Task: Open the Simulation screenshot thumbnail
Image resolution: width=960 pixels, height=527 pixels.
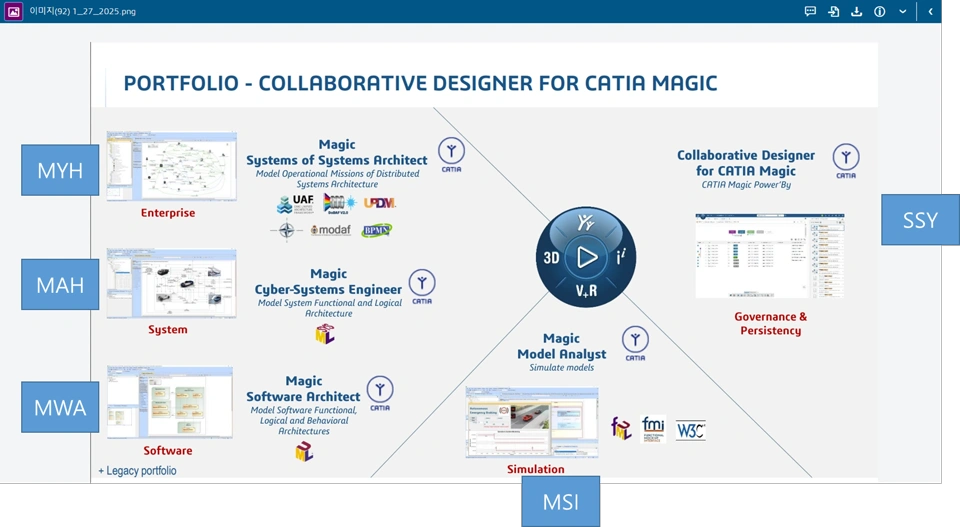Action: pyautogui.click(x=531, y=422)
